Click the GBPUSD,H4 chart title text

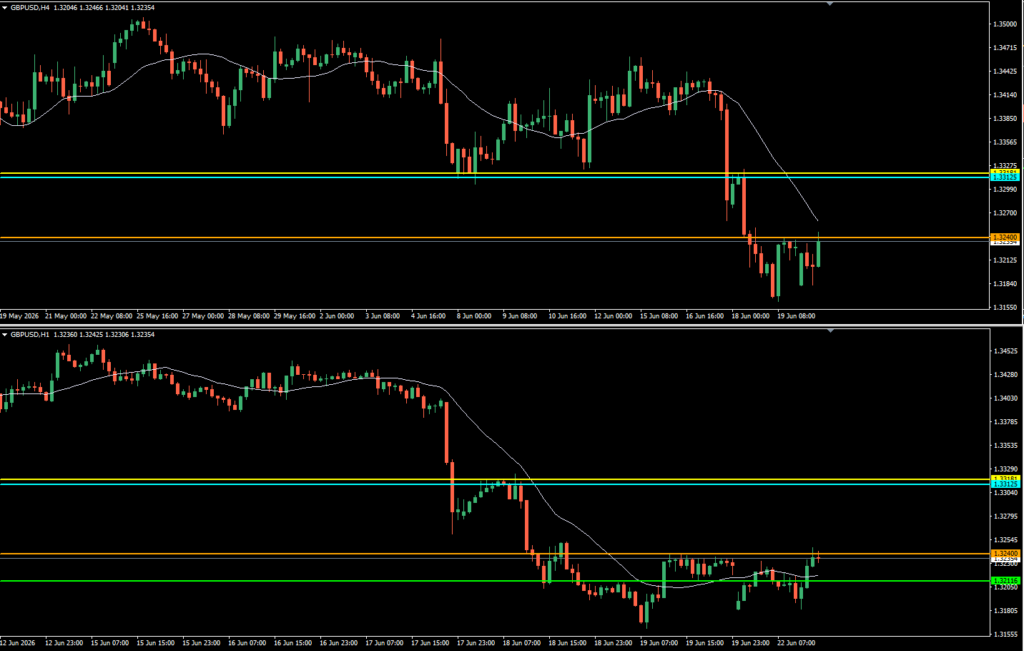coord(30,7)
